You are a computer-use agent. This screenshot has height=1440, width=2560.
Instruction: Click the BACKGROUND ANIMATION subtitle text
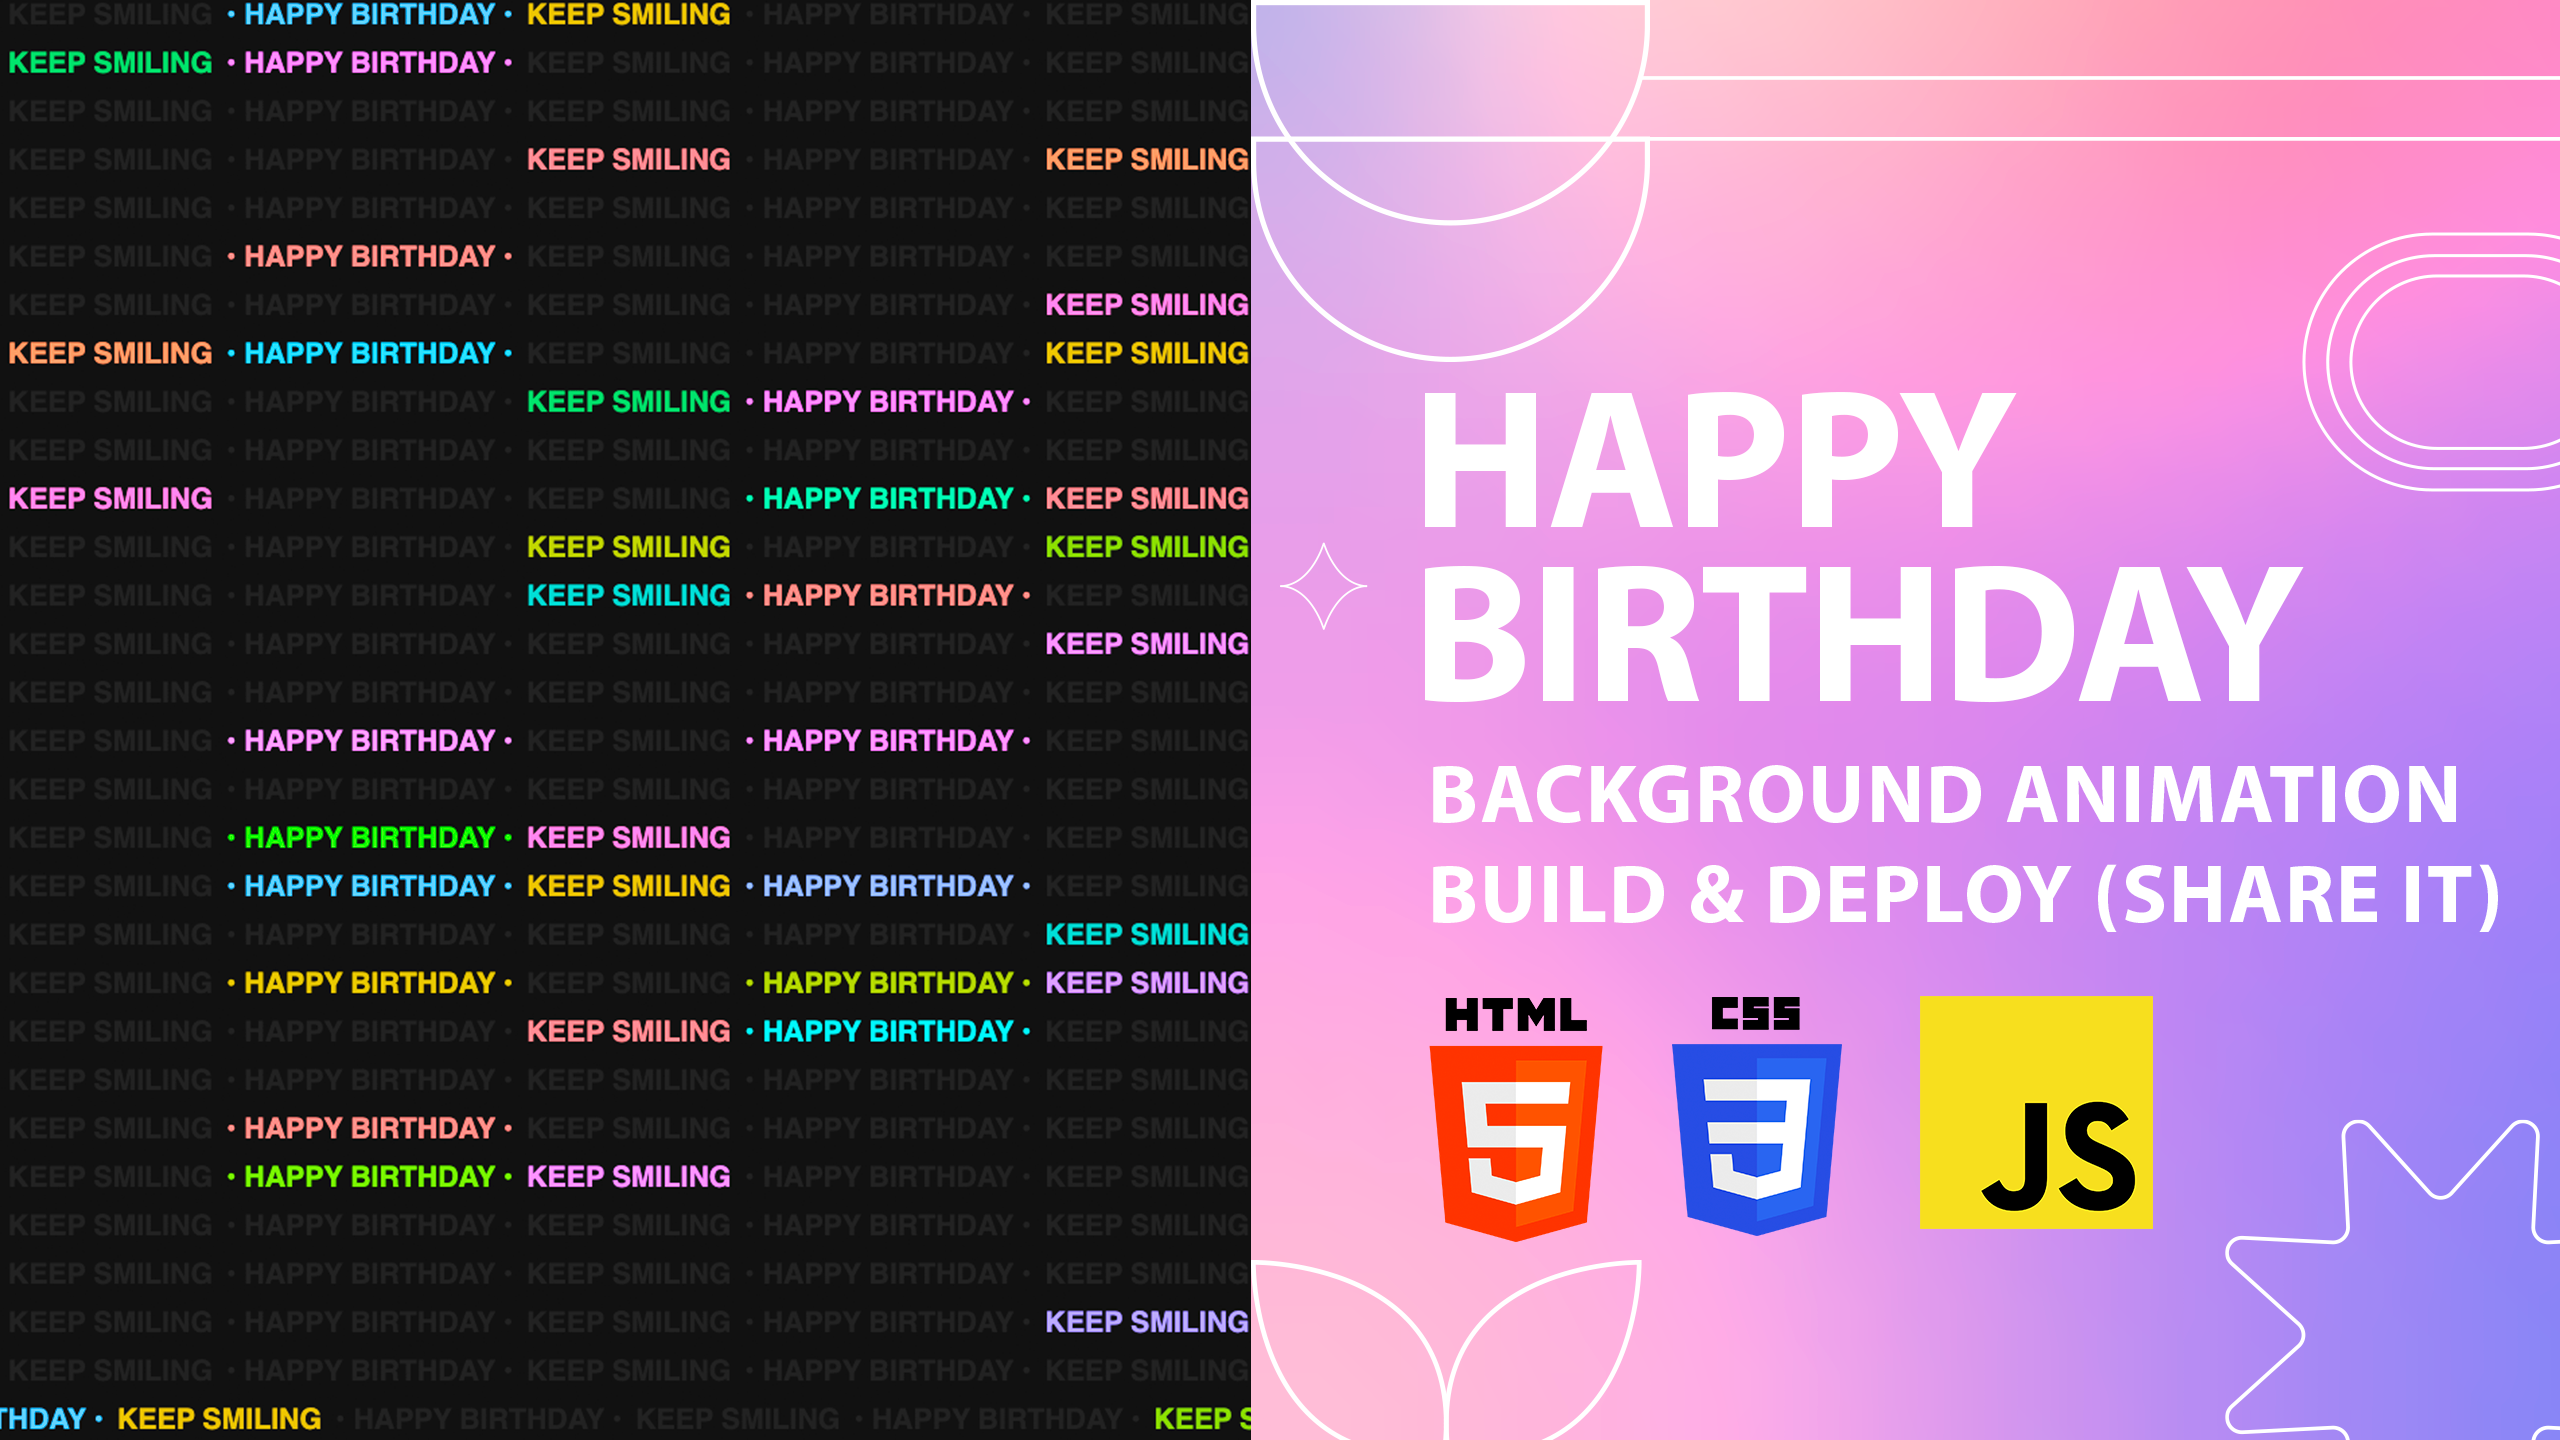[x=1943, y=795]
